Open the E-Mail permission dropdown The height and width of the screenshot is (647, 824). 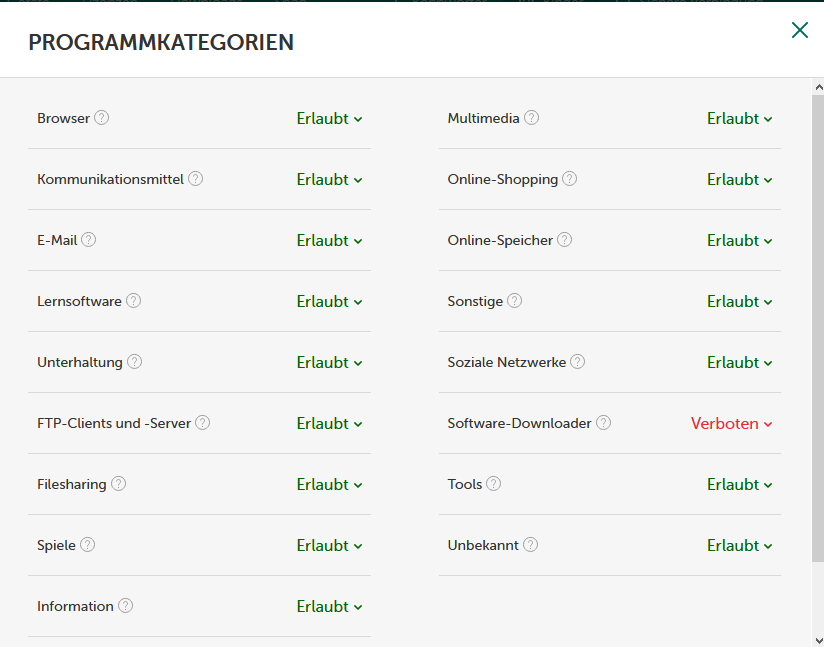329,240
